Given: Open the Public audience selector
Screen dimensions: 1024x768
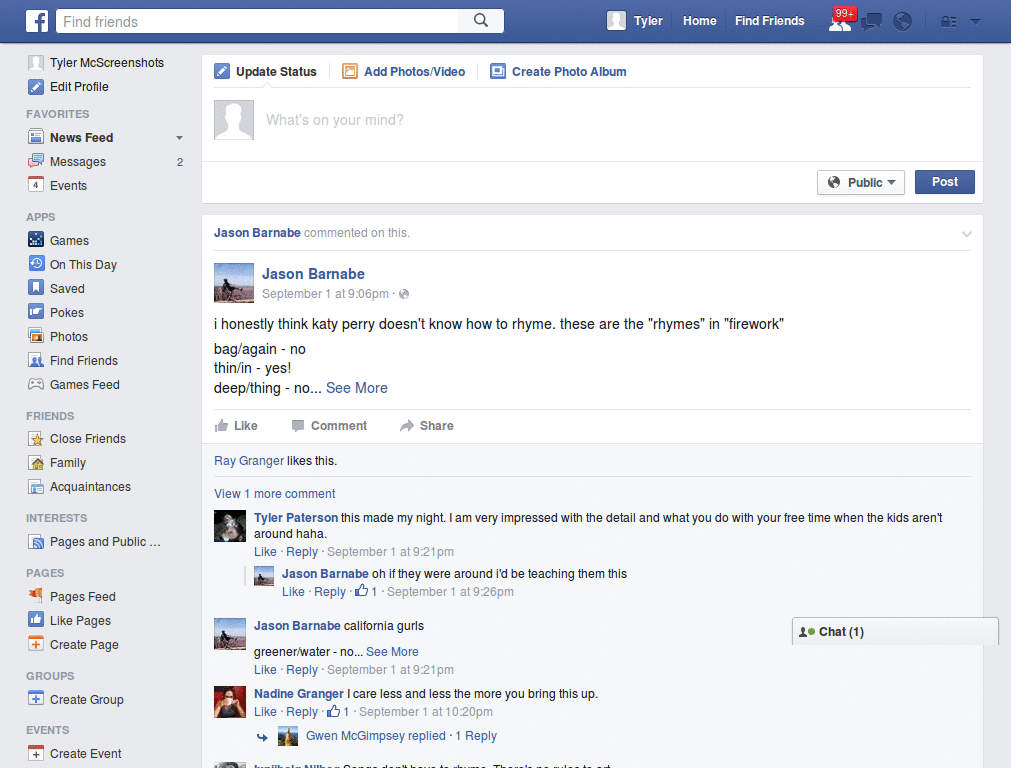Looking at the screenshot, I should coord(861,182).
